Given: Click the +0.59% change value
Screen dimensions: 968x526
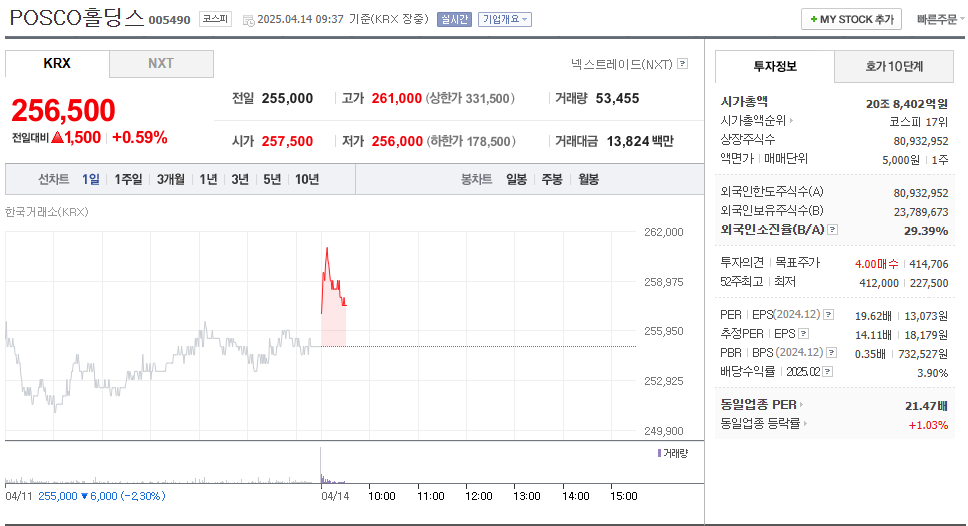Looking at the screenshot, I should 140,137.
